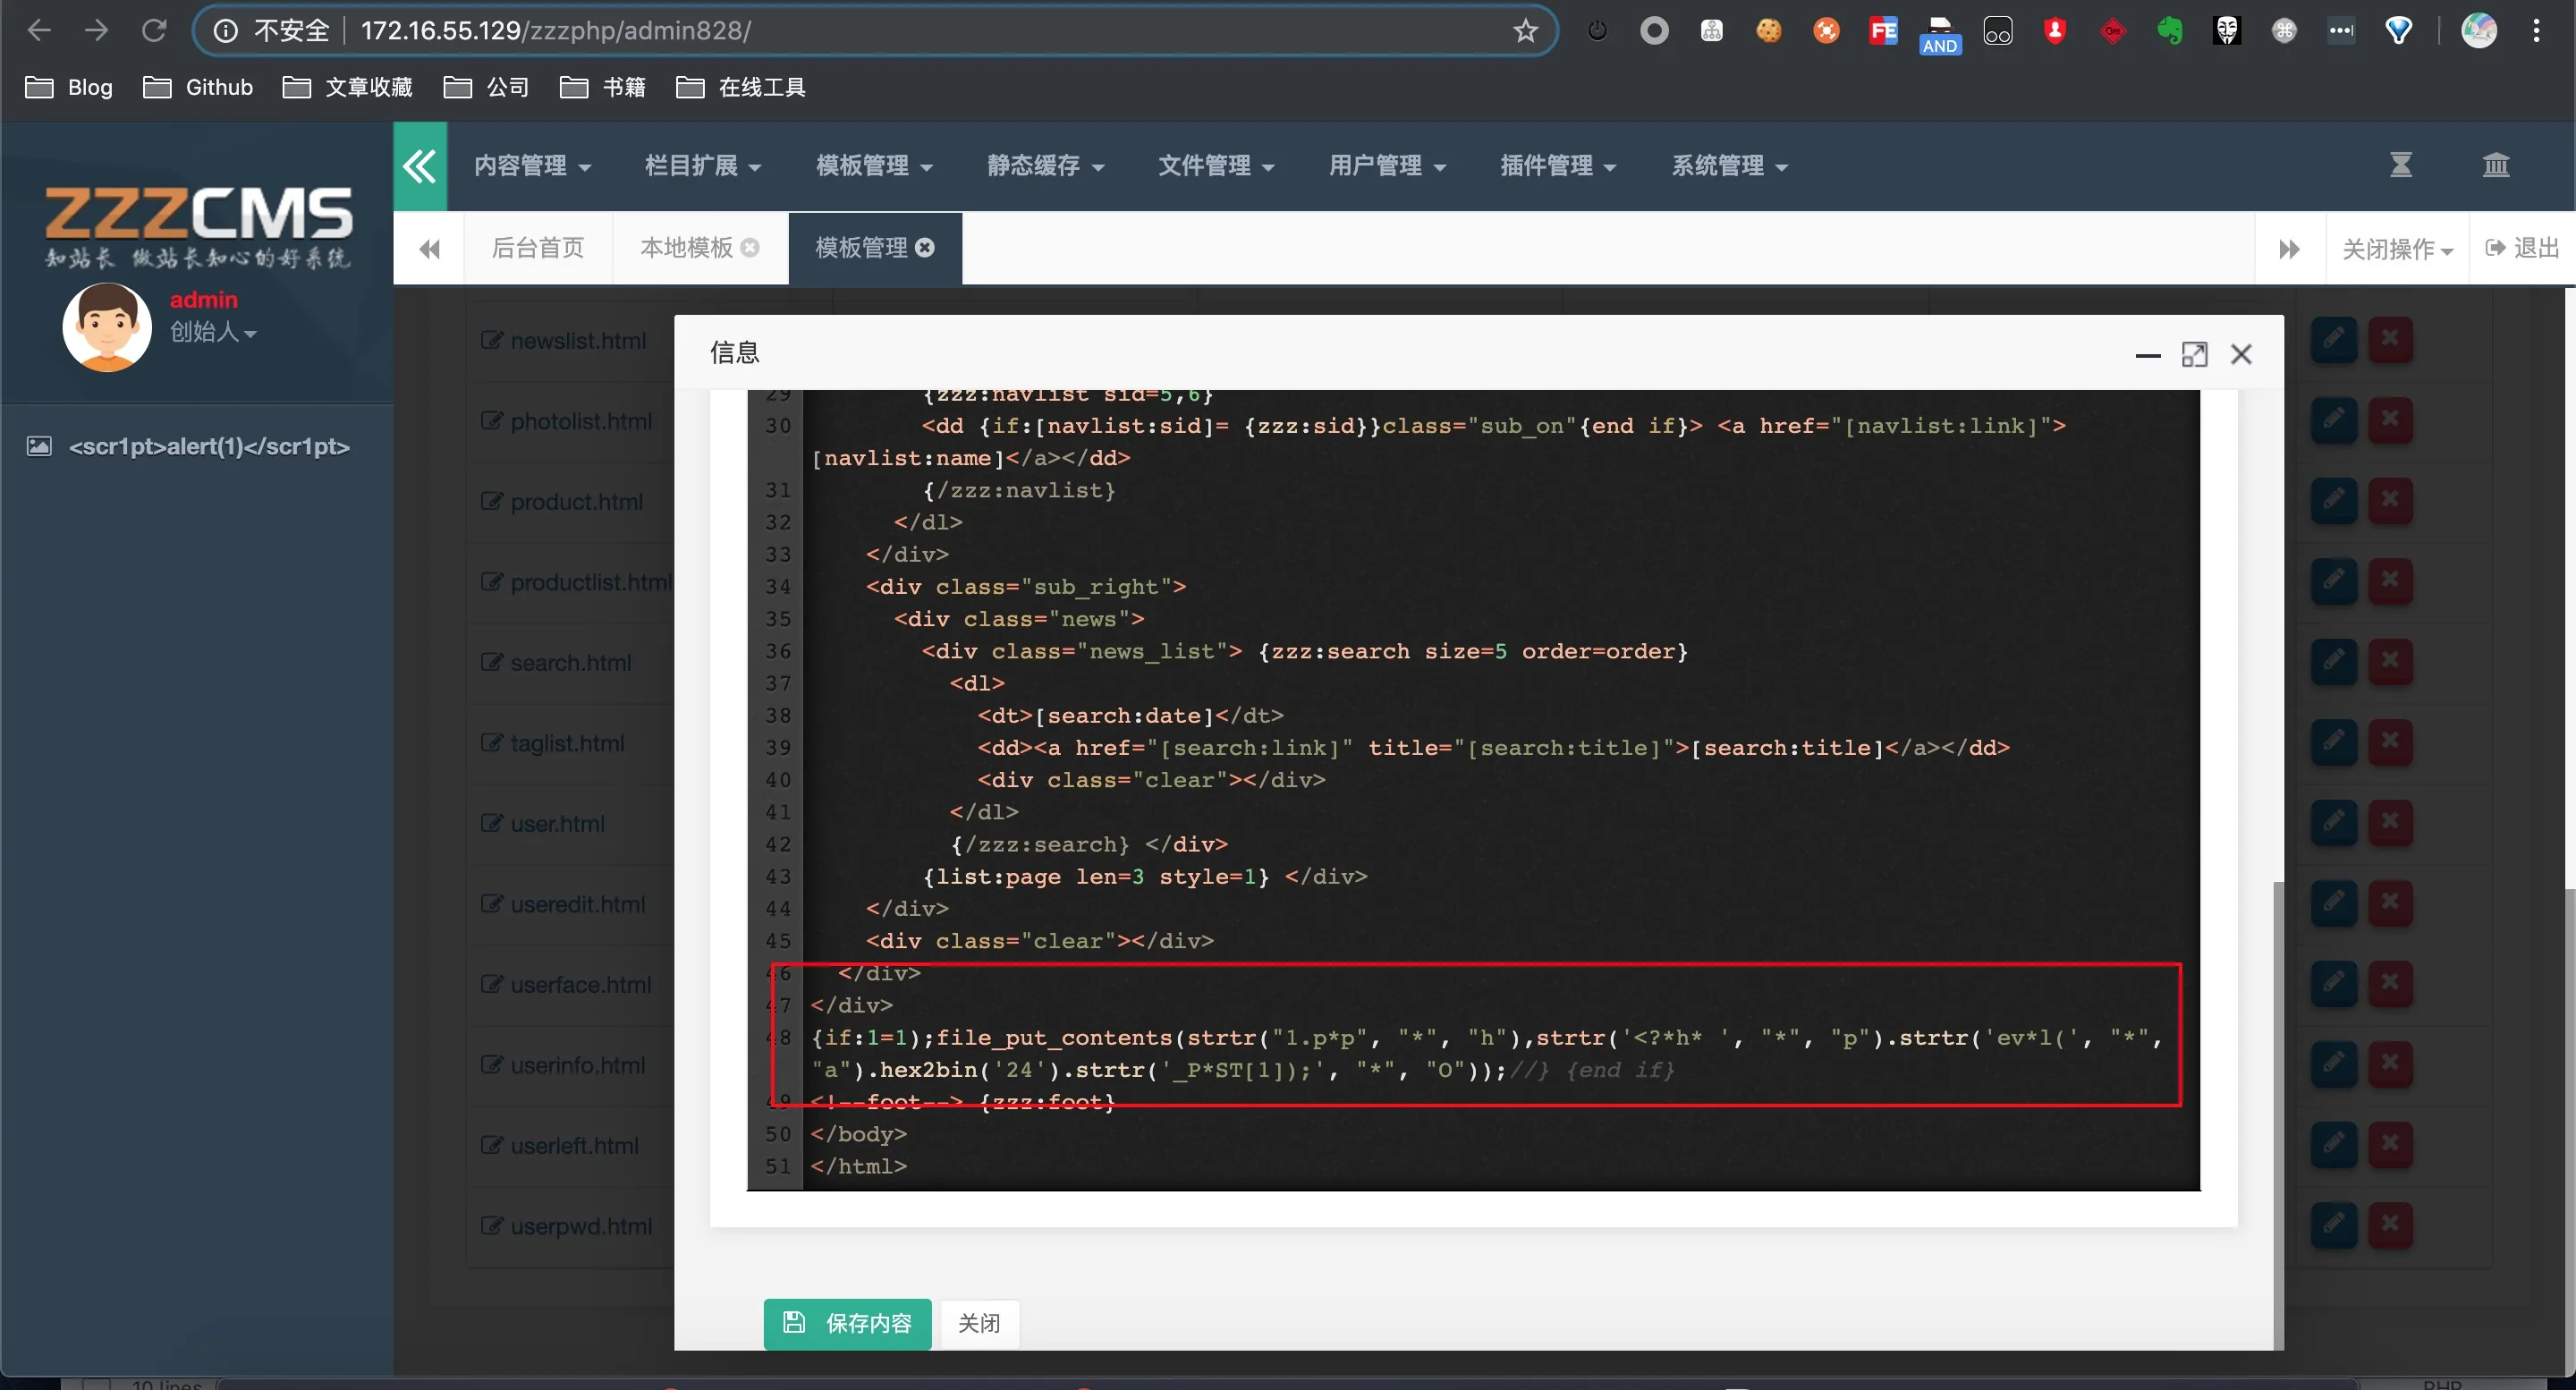The width and height of the screenshot is (2576, 1390).
Task: Collapse sidebar with double-chevron icon
Action: click(x=420, y=166)
